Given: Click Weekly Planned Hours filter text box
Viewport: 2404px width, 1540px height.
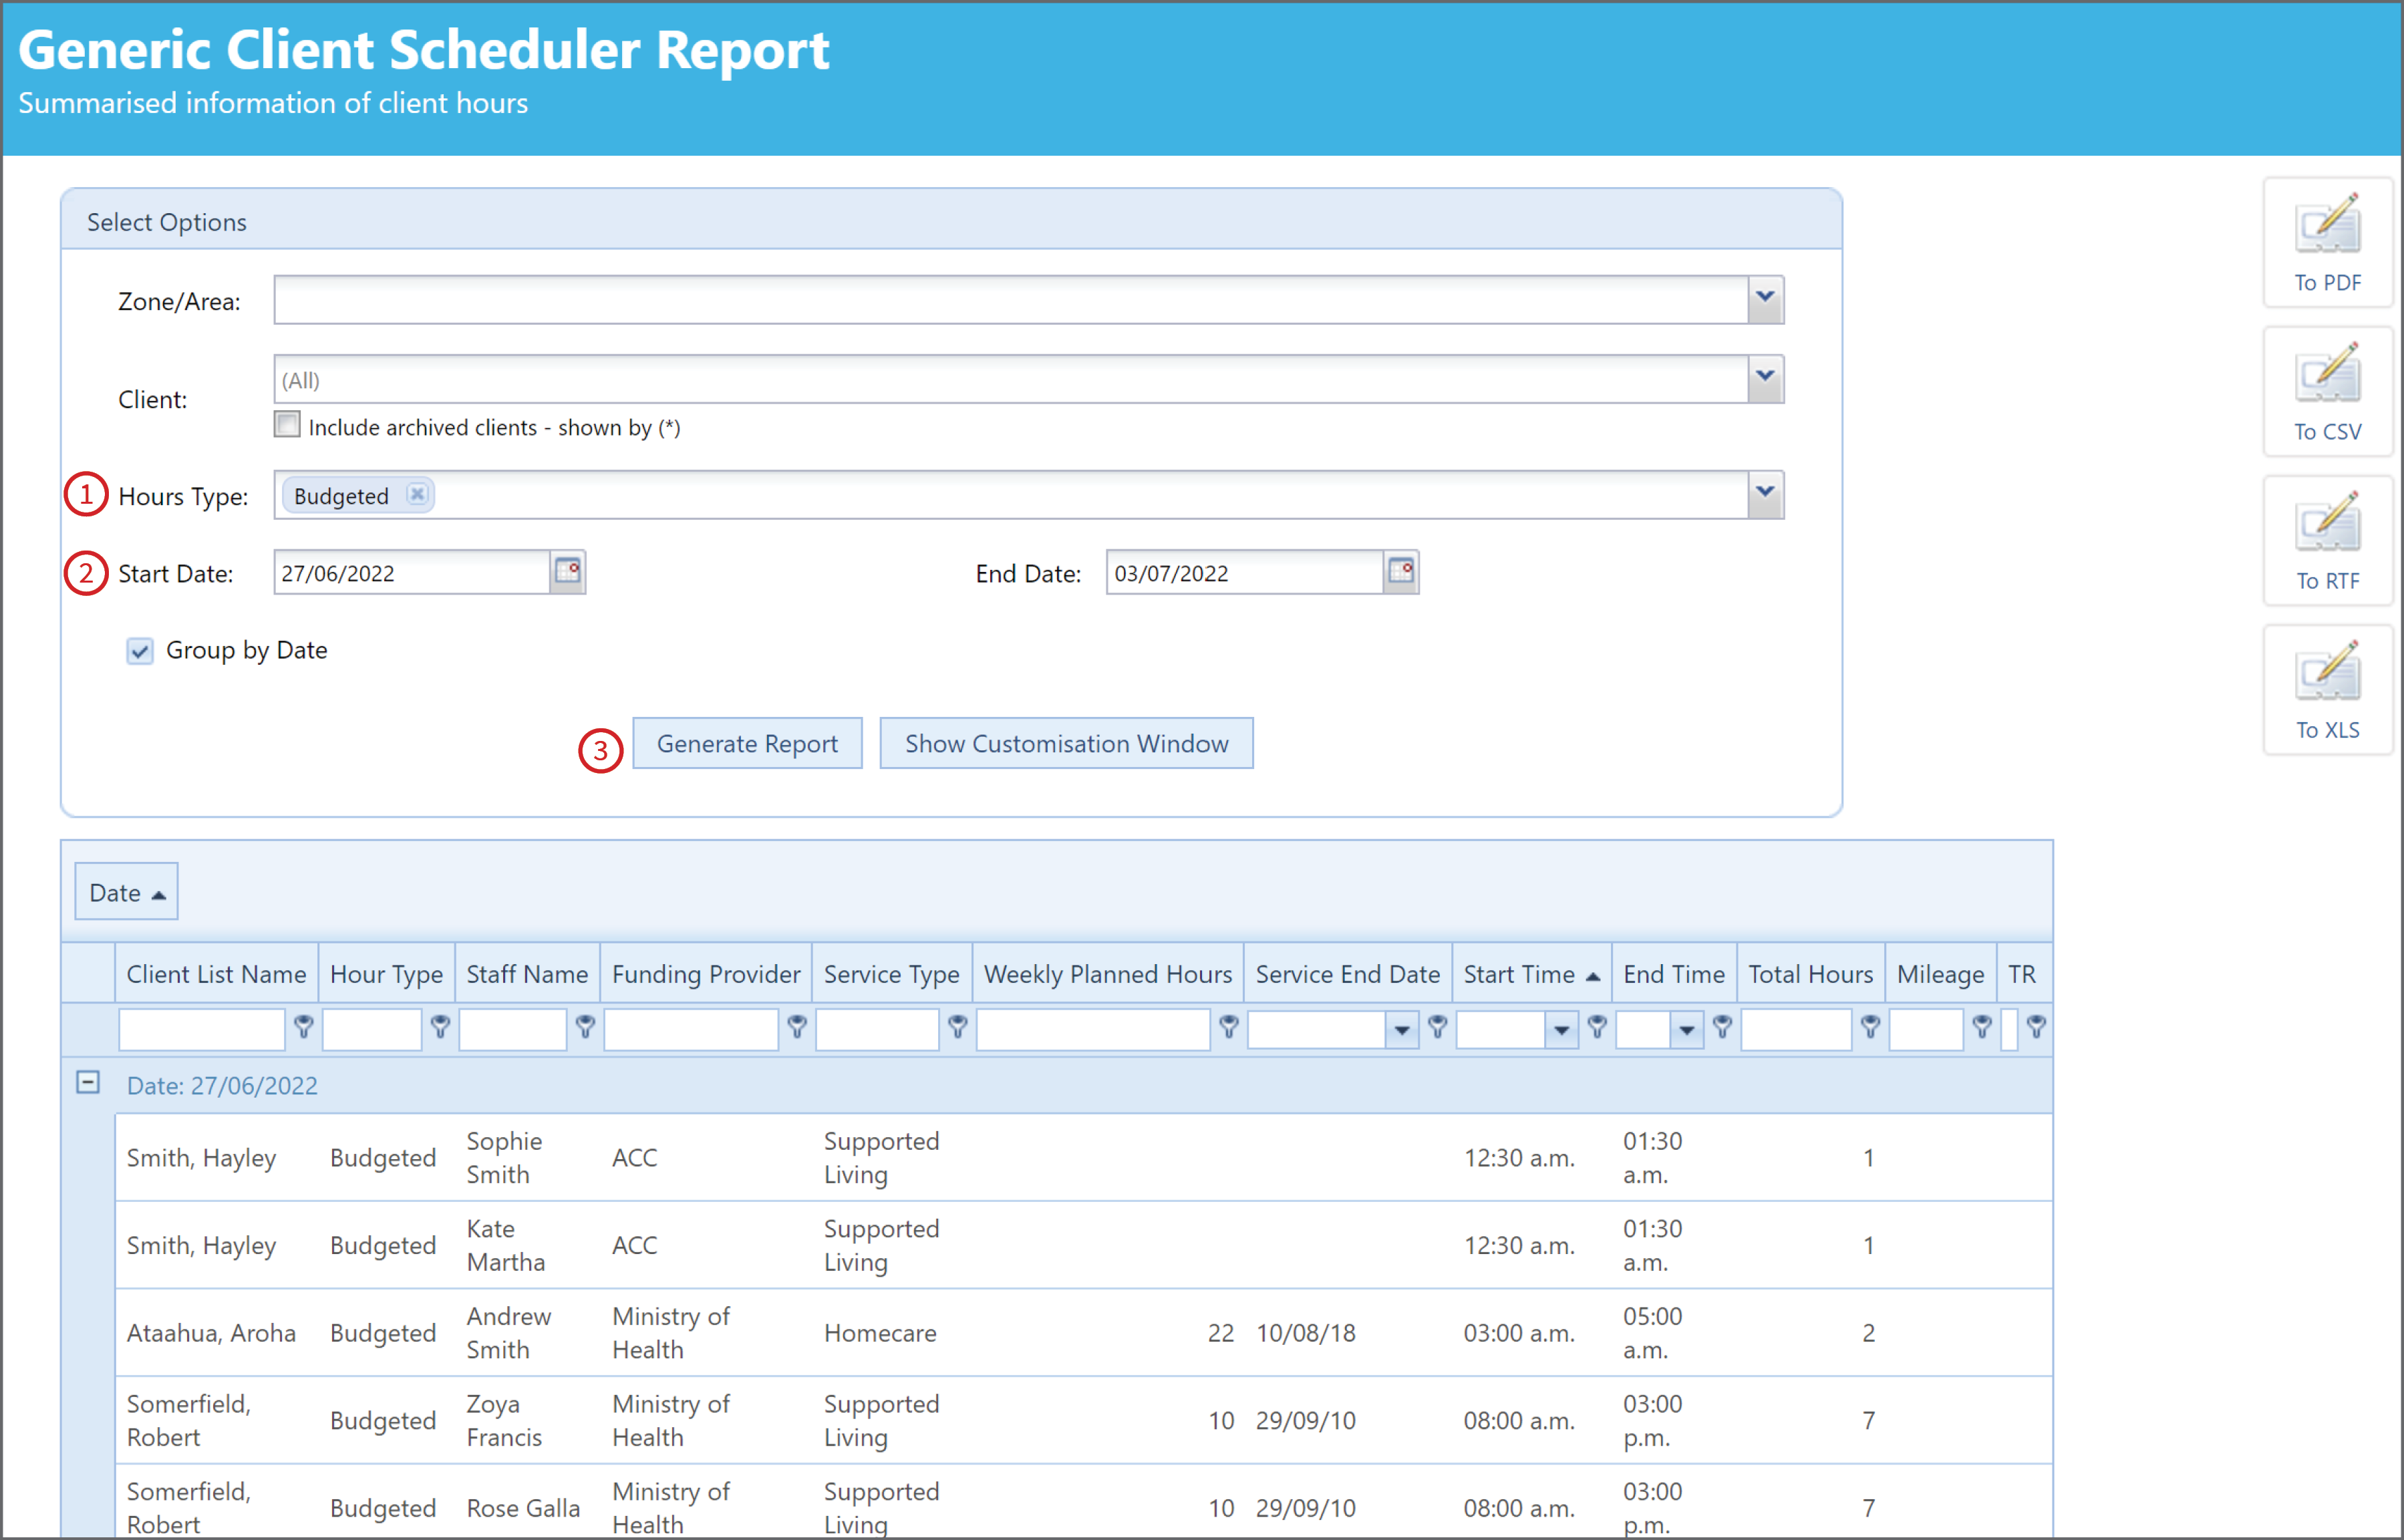Looking at the screenshot, I should pos(1093,1029).
